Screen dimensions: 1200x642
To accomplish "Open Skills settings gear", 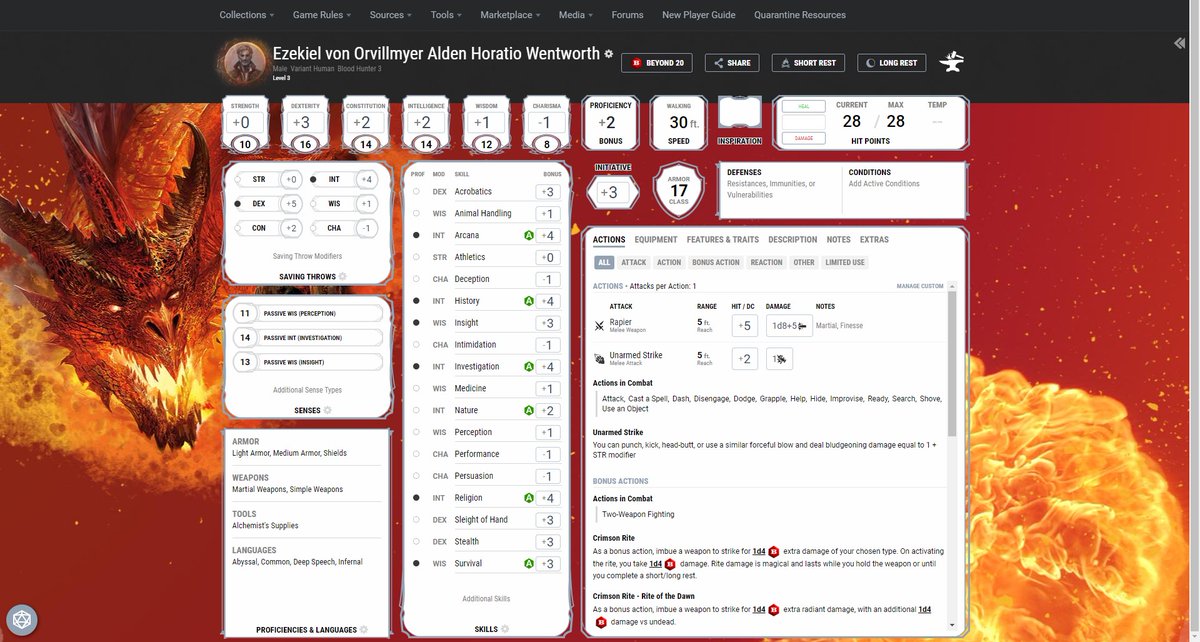I will (505, 629).
